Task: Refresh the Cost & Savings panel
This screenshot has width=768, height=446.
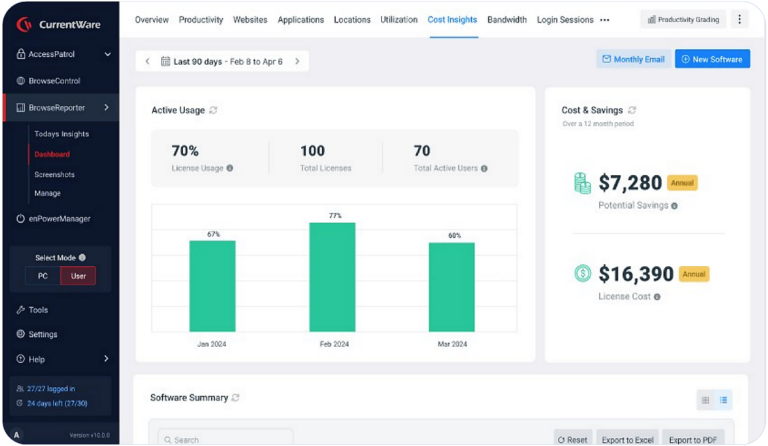Action: [x=632, y=110]
